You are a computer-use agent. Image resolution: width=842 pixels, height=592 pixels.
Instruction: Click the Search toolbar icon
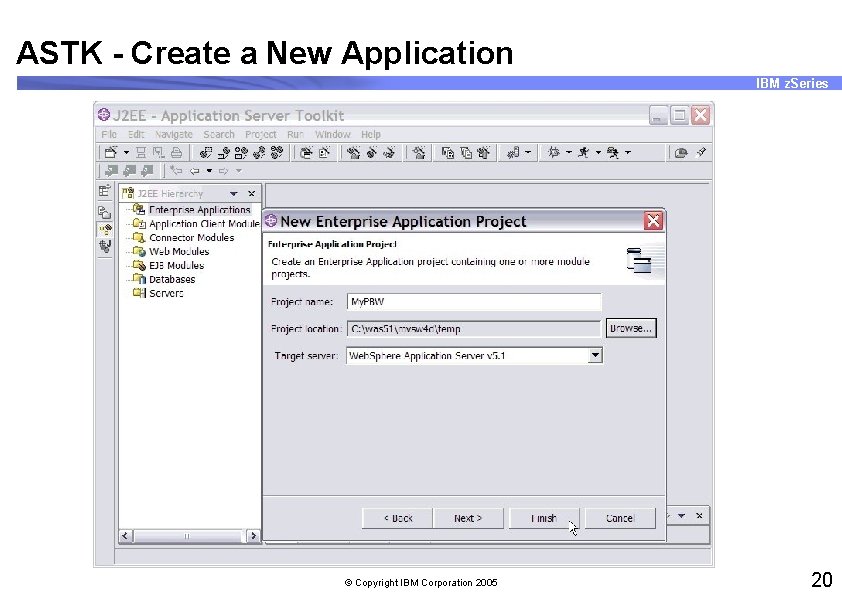218,133
